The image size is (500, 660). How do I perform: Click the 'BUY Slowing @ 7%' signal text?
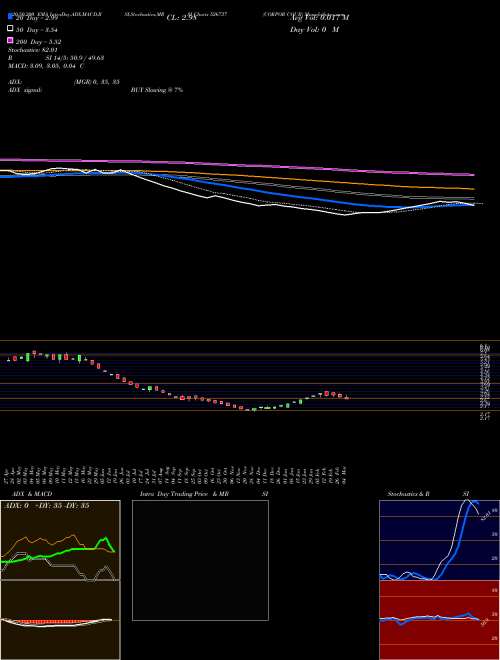(157, 90)
